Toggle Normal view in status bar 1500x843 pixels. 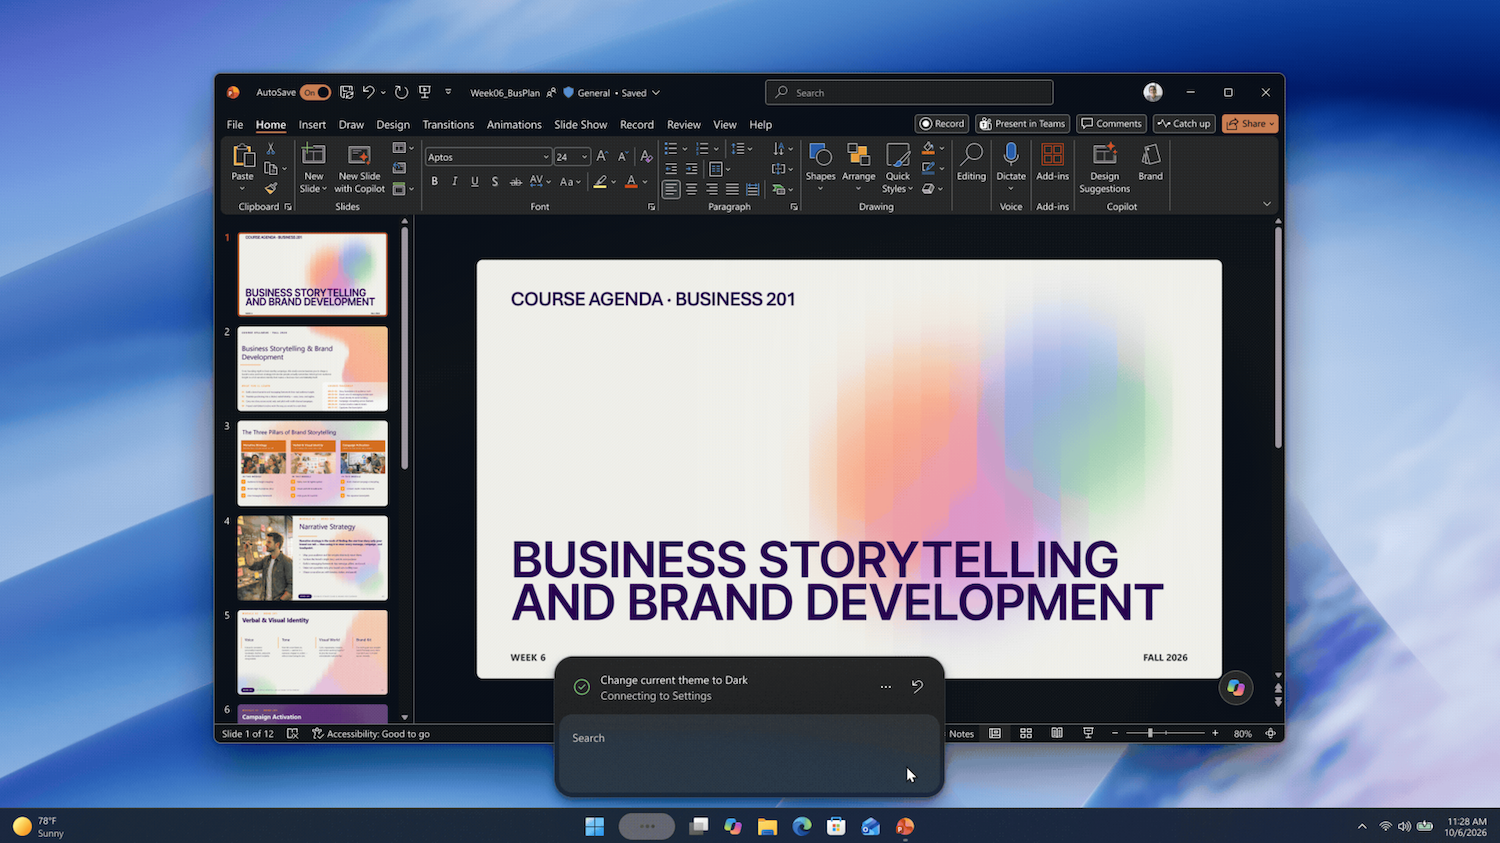(x=995, y=733)
